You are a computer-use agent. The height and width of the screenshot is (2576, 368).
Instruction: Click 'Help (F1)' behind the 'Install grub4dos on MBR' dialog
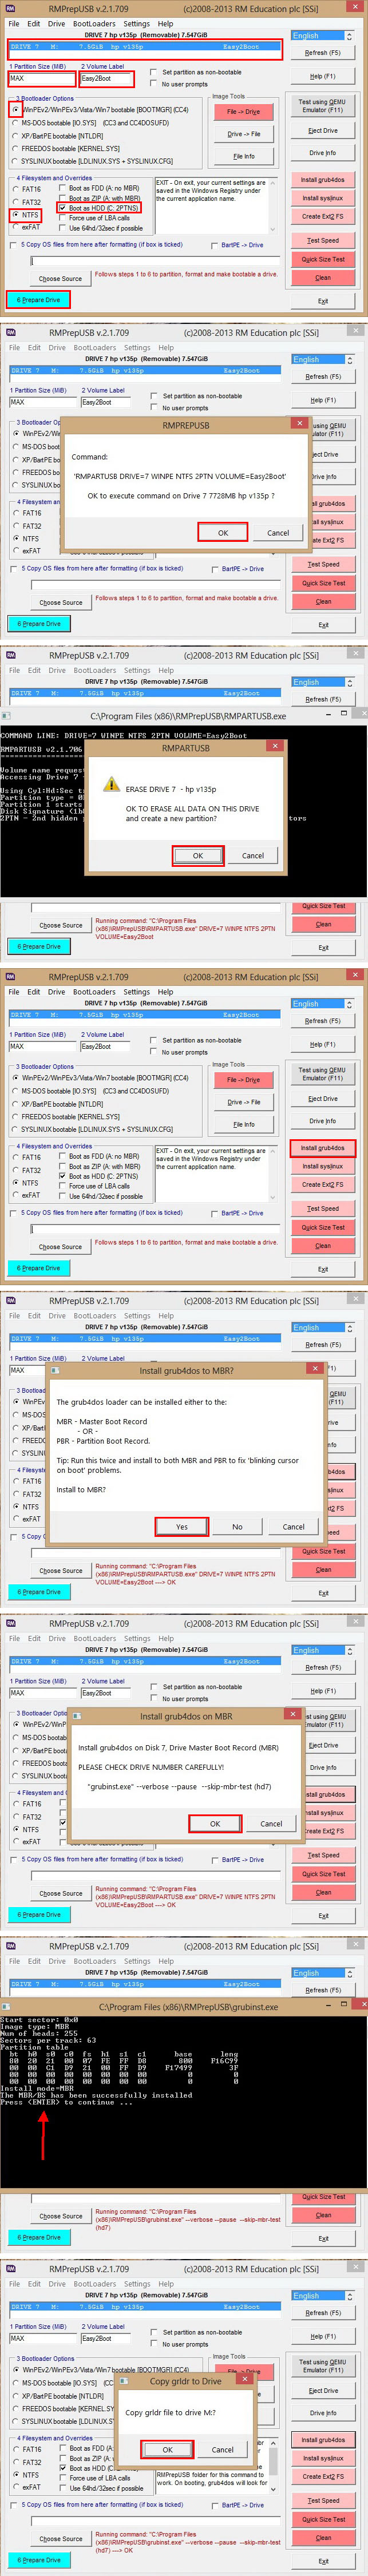point(322,1690)
